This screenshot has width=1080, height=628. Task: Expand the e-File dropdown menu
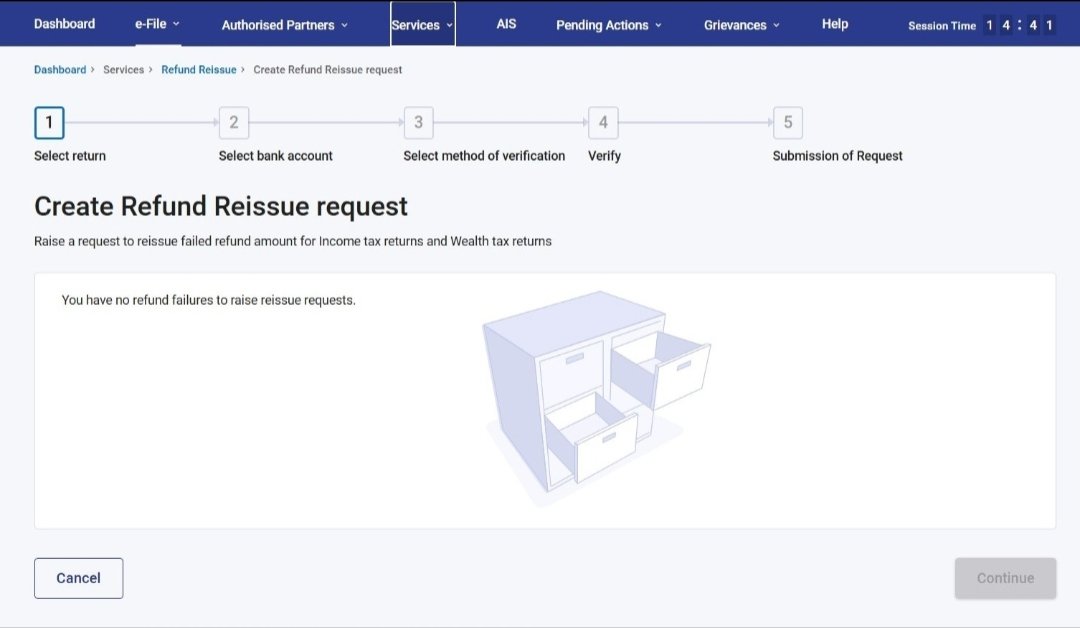point(157,24)
